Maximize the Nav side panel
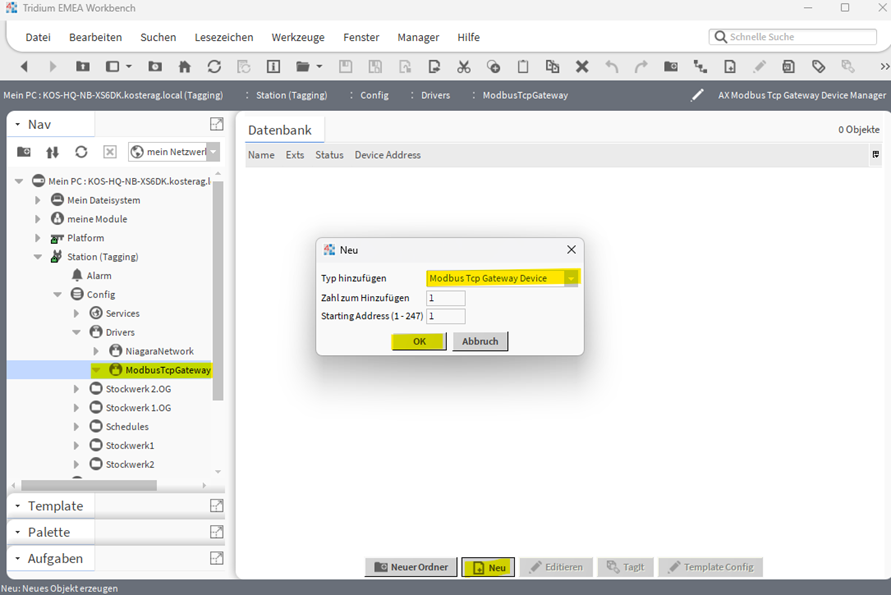Screen dimensions: 891x595 (216, 124)
